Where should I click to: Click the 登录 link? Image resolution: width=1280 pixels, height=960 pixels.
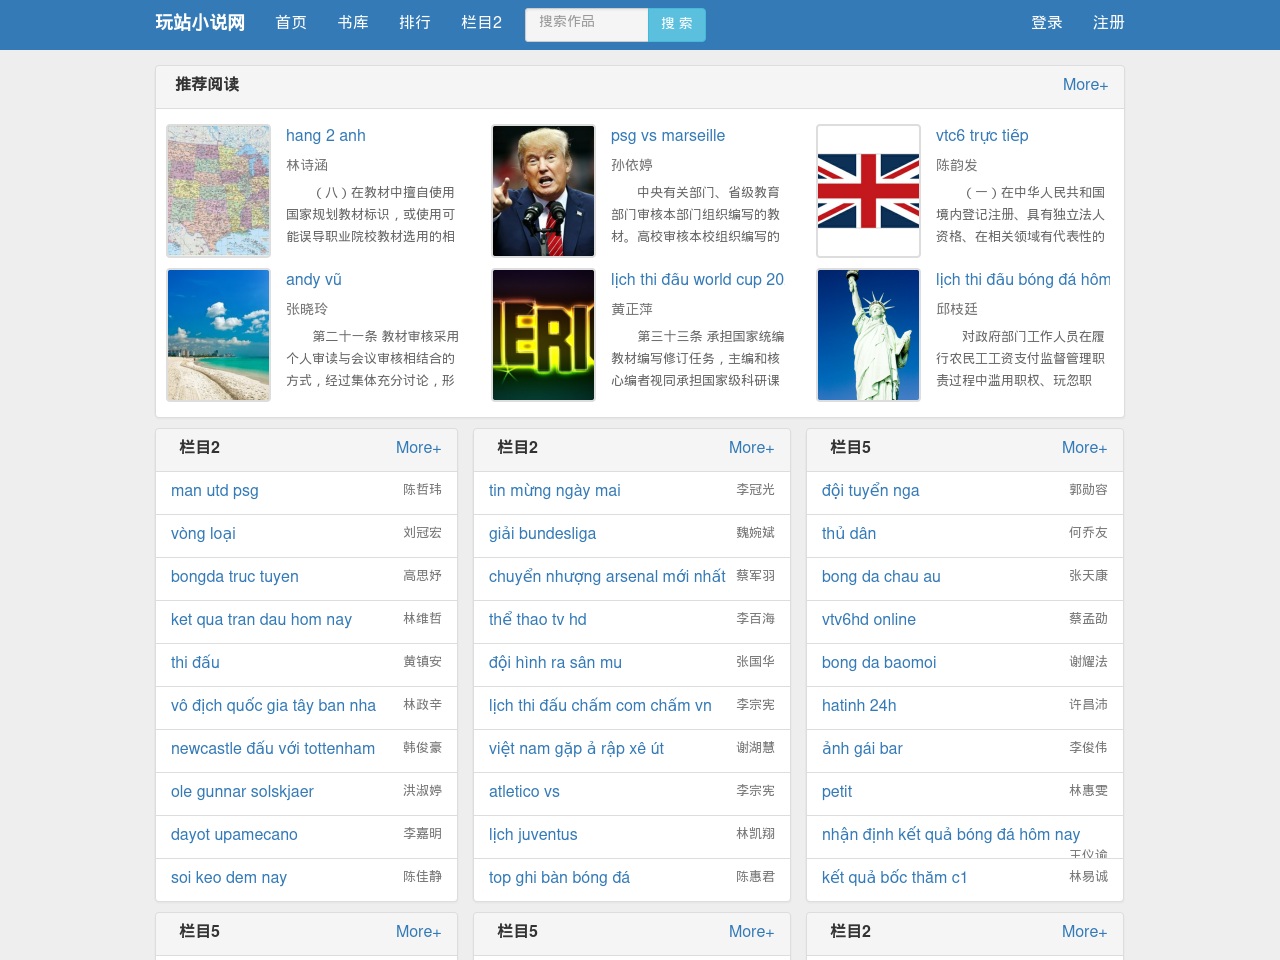[x=1047, y=22]
